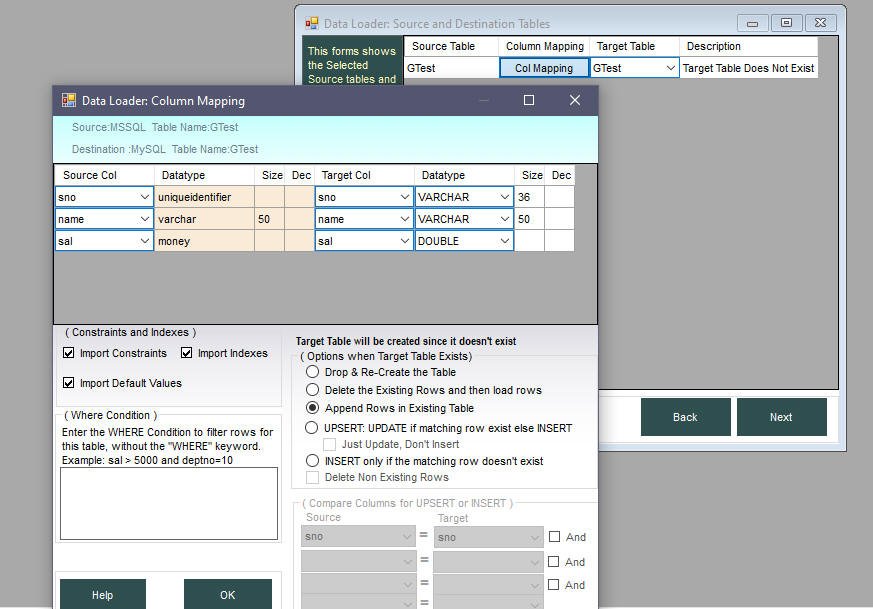
Task: Click the empty target Size cell for sal
Action: 529,241
